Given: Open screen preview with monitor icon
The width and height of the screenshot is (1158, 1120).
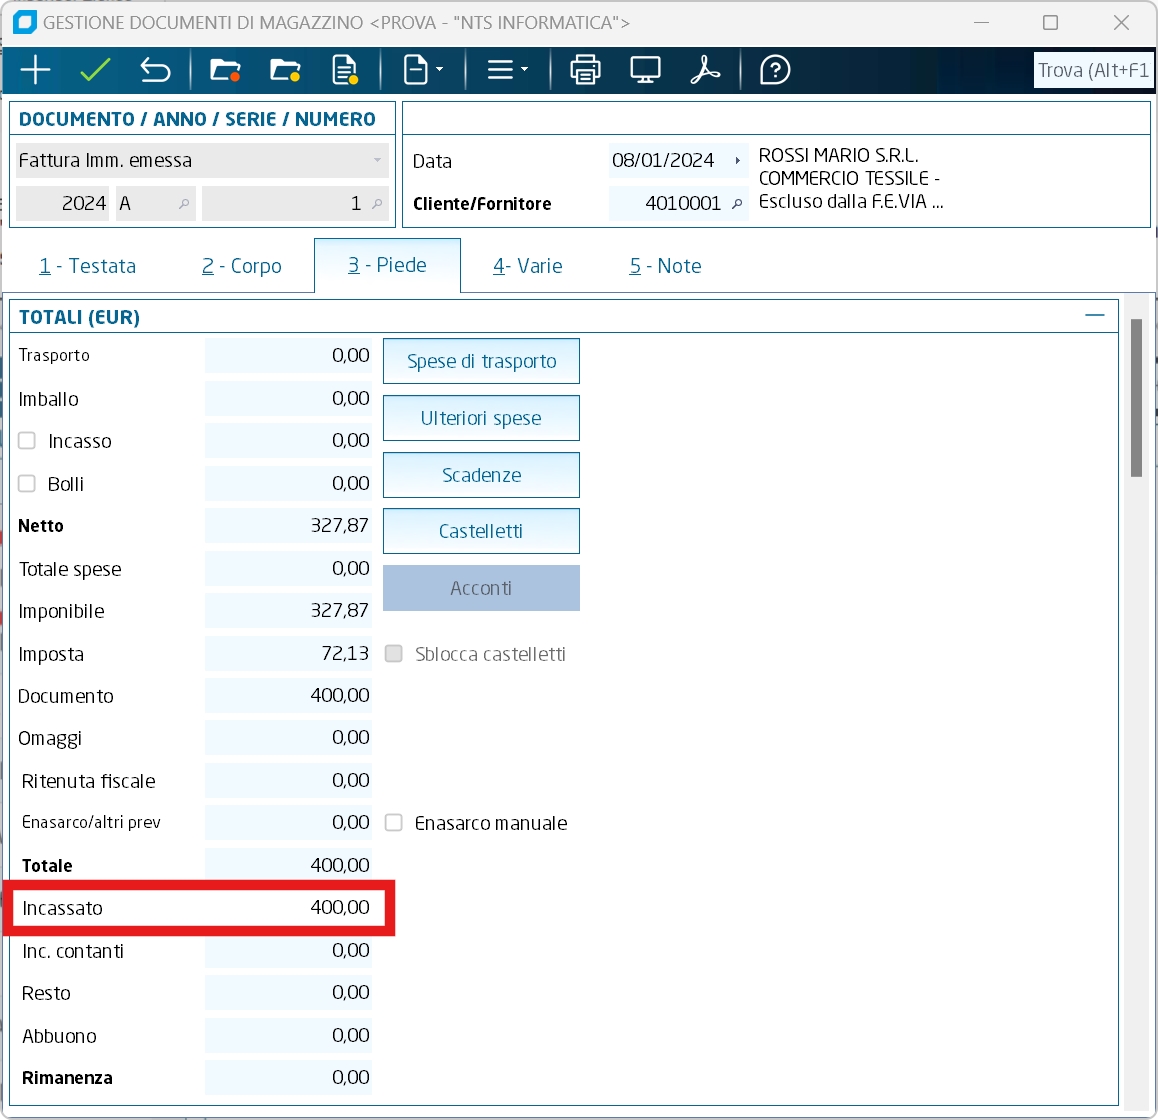Looking at the screenshot, I should 645,70.
